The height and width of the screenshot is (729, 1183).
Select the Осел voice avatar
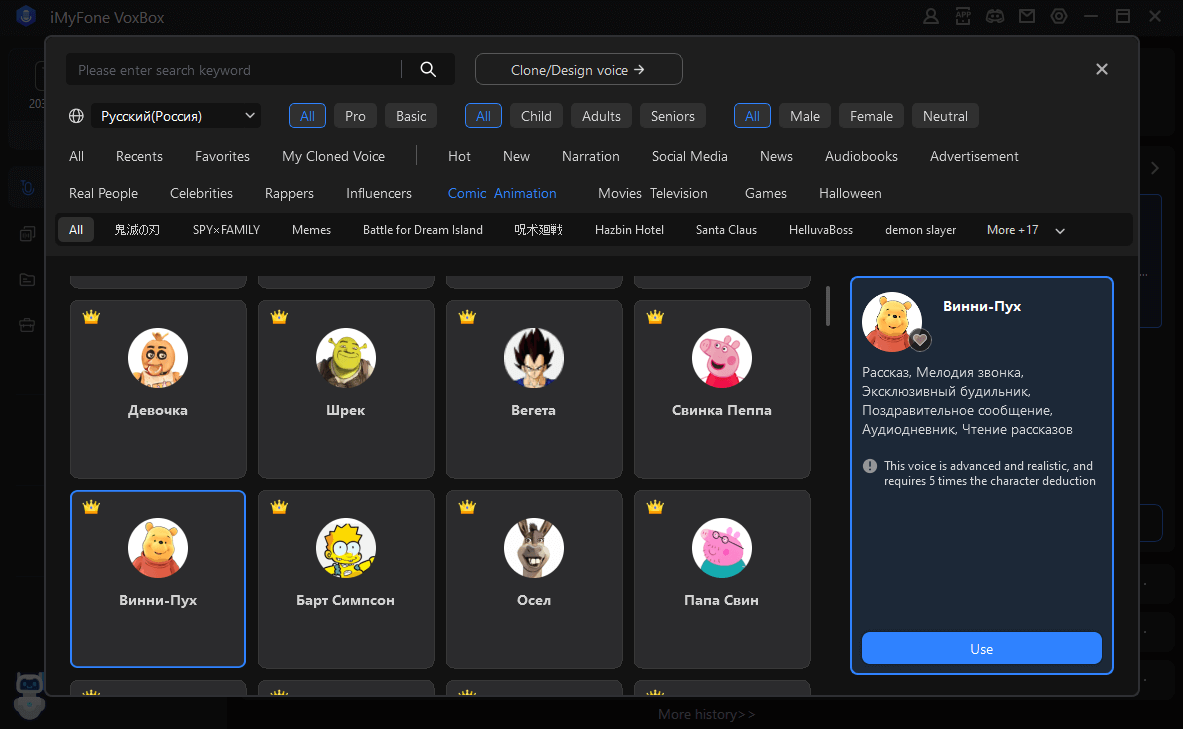tap(533, 548)
